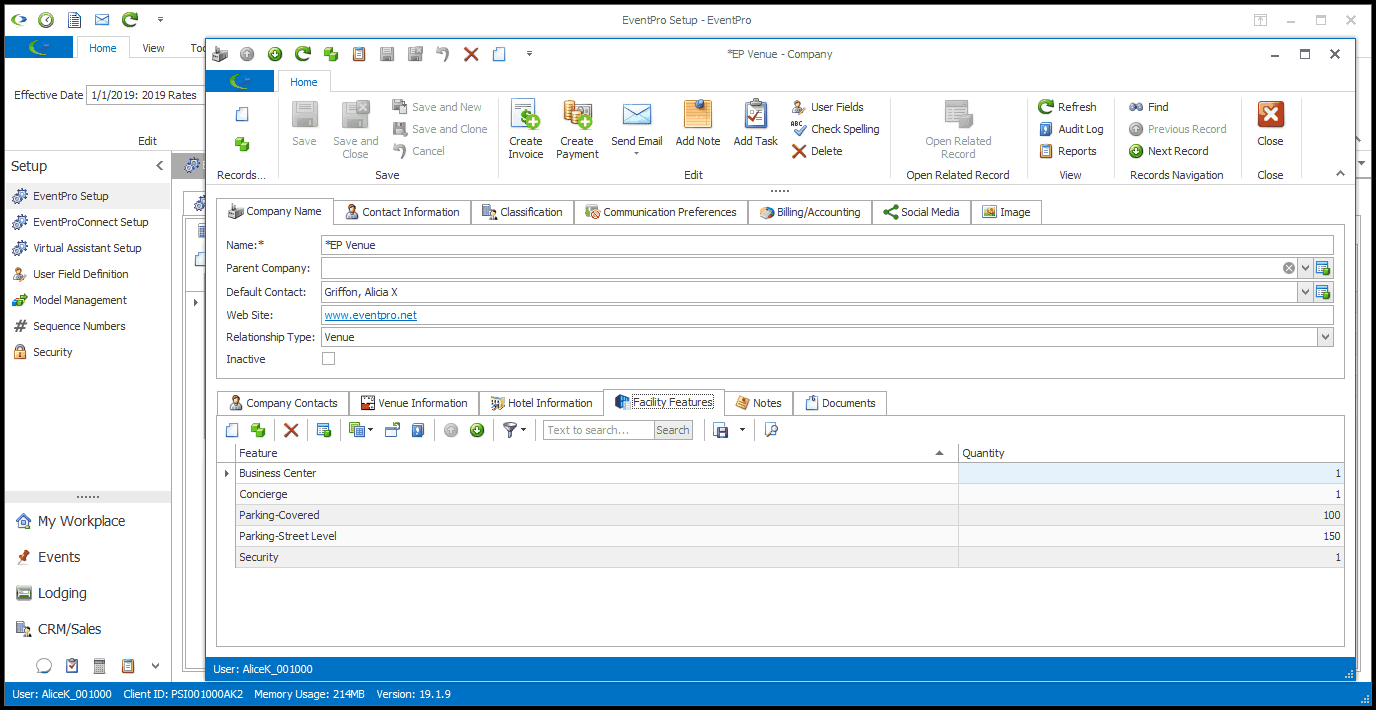1376x710 pixels.
Task: Open the Documents tab
Action: pos(840,403)
